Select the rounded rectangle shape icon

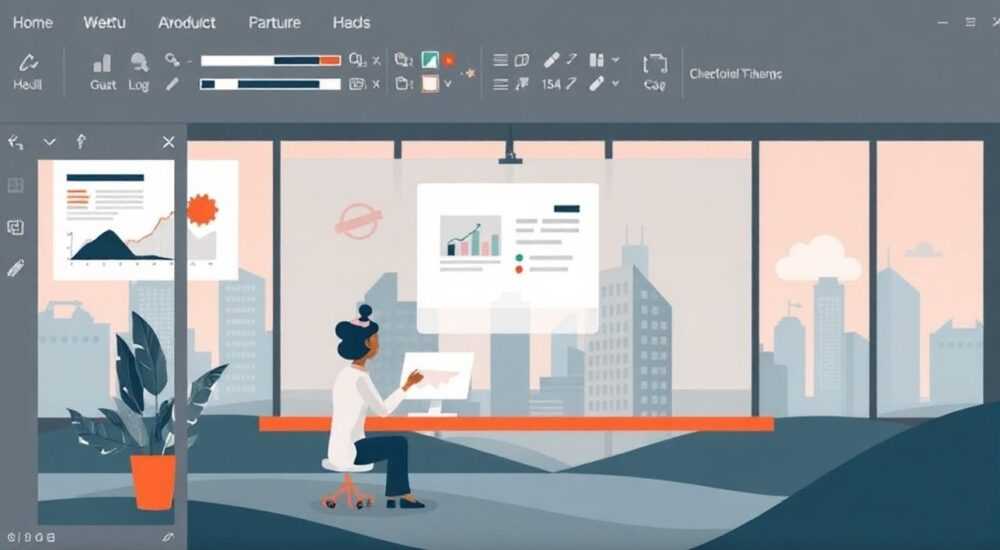(x=522, y=60)
